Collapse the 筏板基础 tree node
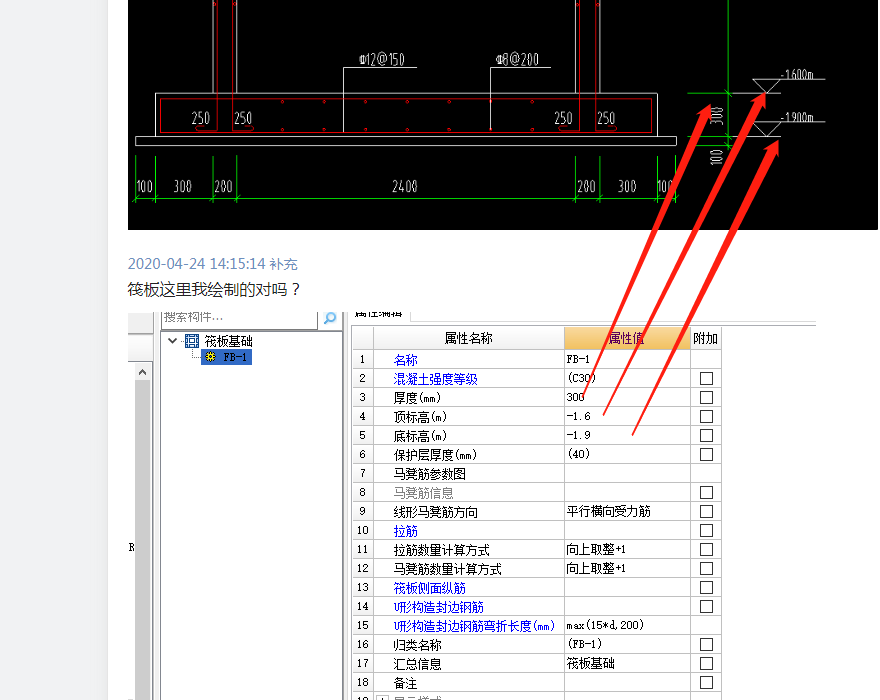 point(173,340)
